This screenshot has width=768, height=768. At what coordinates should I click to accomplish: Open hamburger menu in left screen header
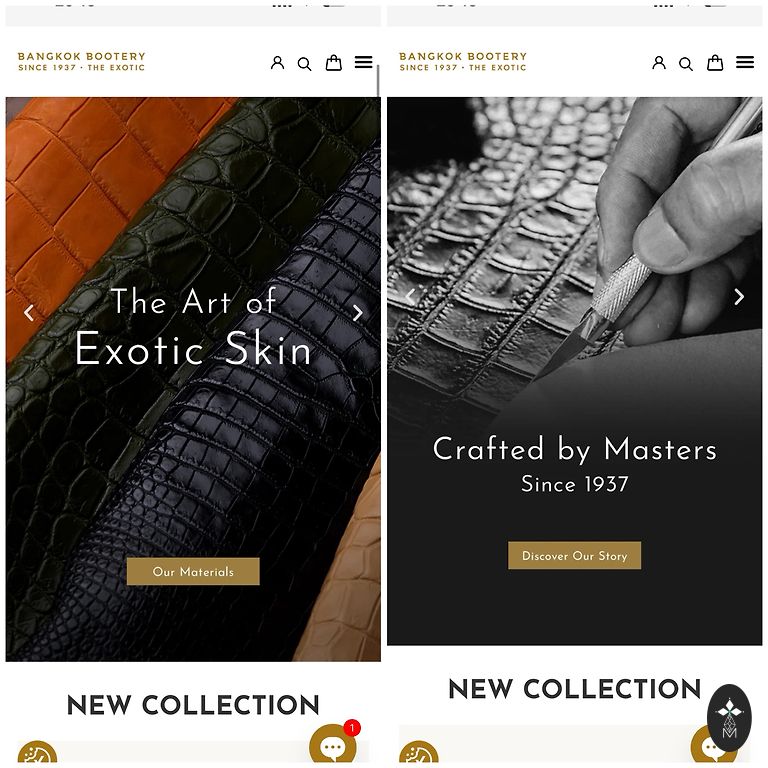tap(364, 62)
